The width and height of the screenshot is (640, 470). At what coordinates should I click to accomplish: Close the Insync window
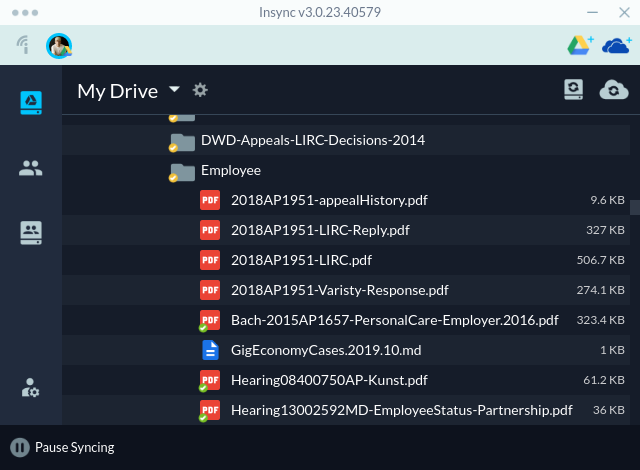click(x=624, y=13)
